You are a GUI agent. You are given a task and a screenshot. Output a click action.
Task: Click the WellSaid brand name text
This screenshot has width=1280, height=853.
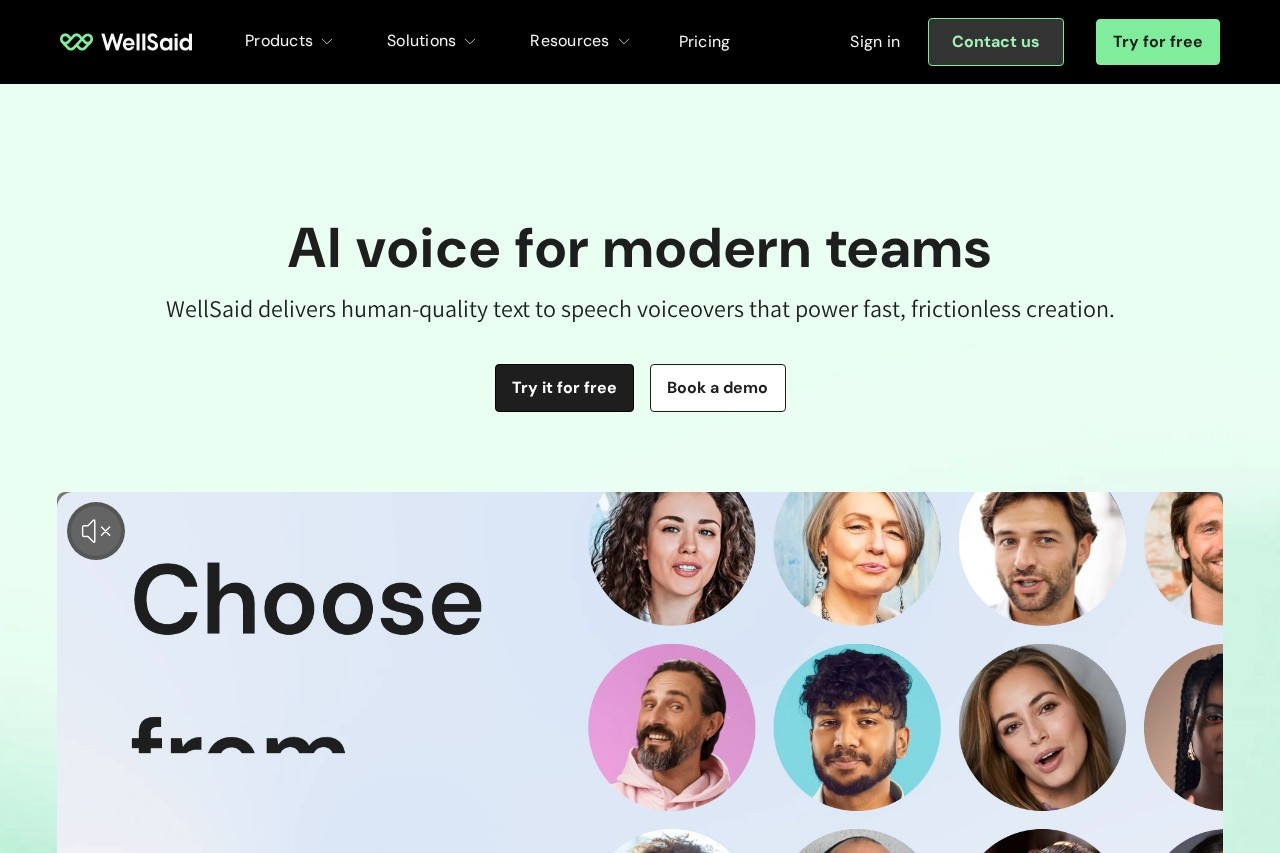(147, 42)
